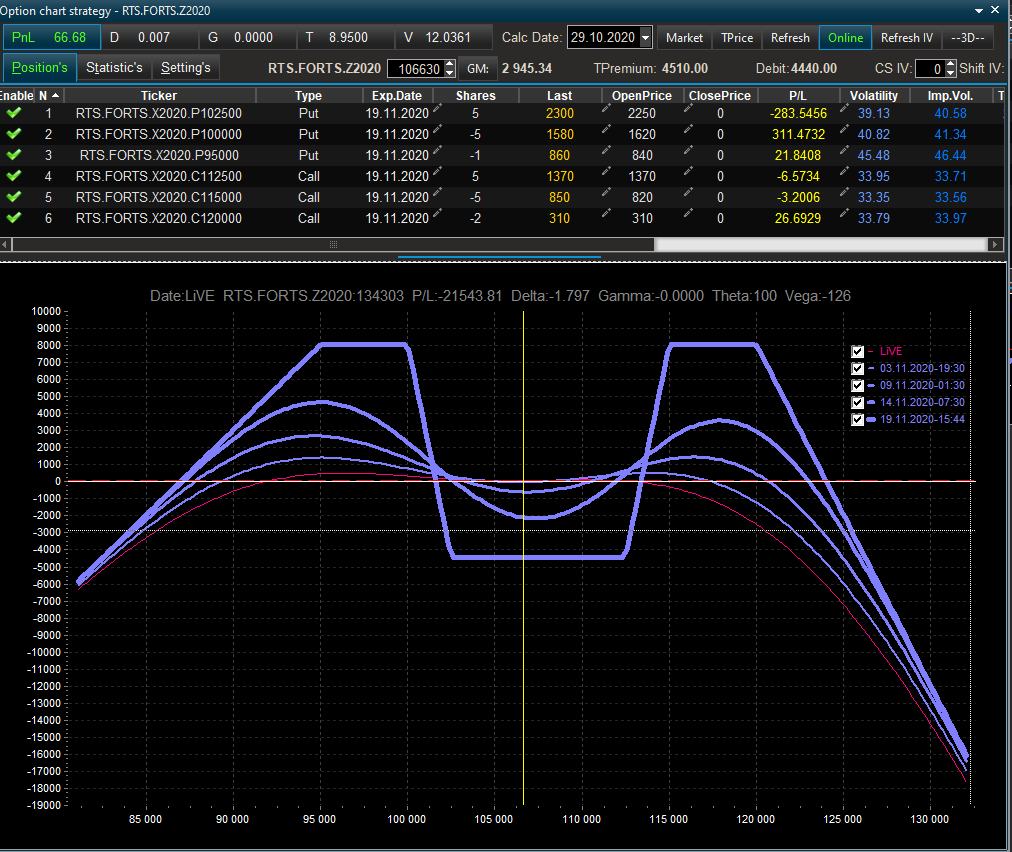Uncheck the LiVE curve in the chart legend
The height and width of the screenshot is (852, 1012).
click(x=858, y=352)
